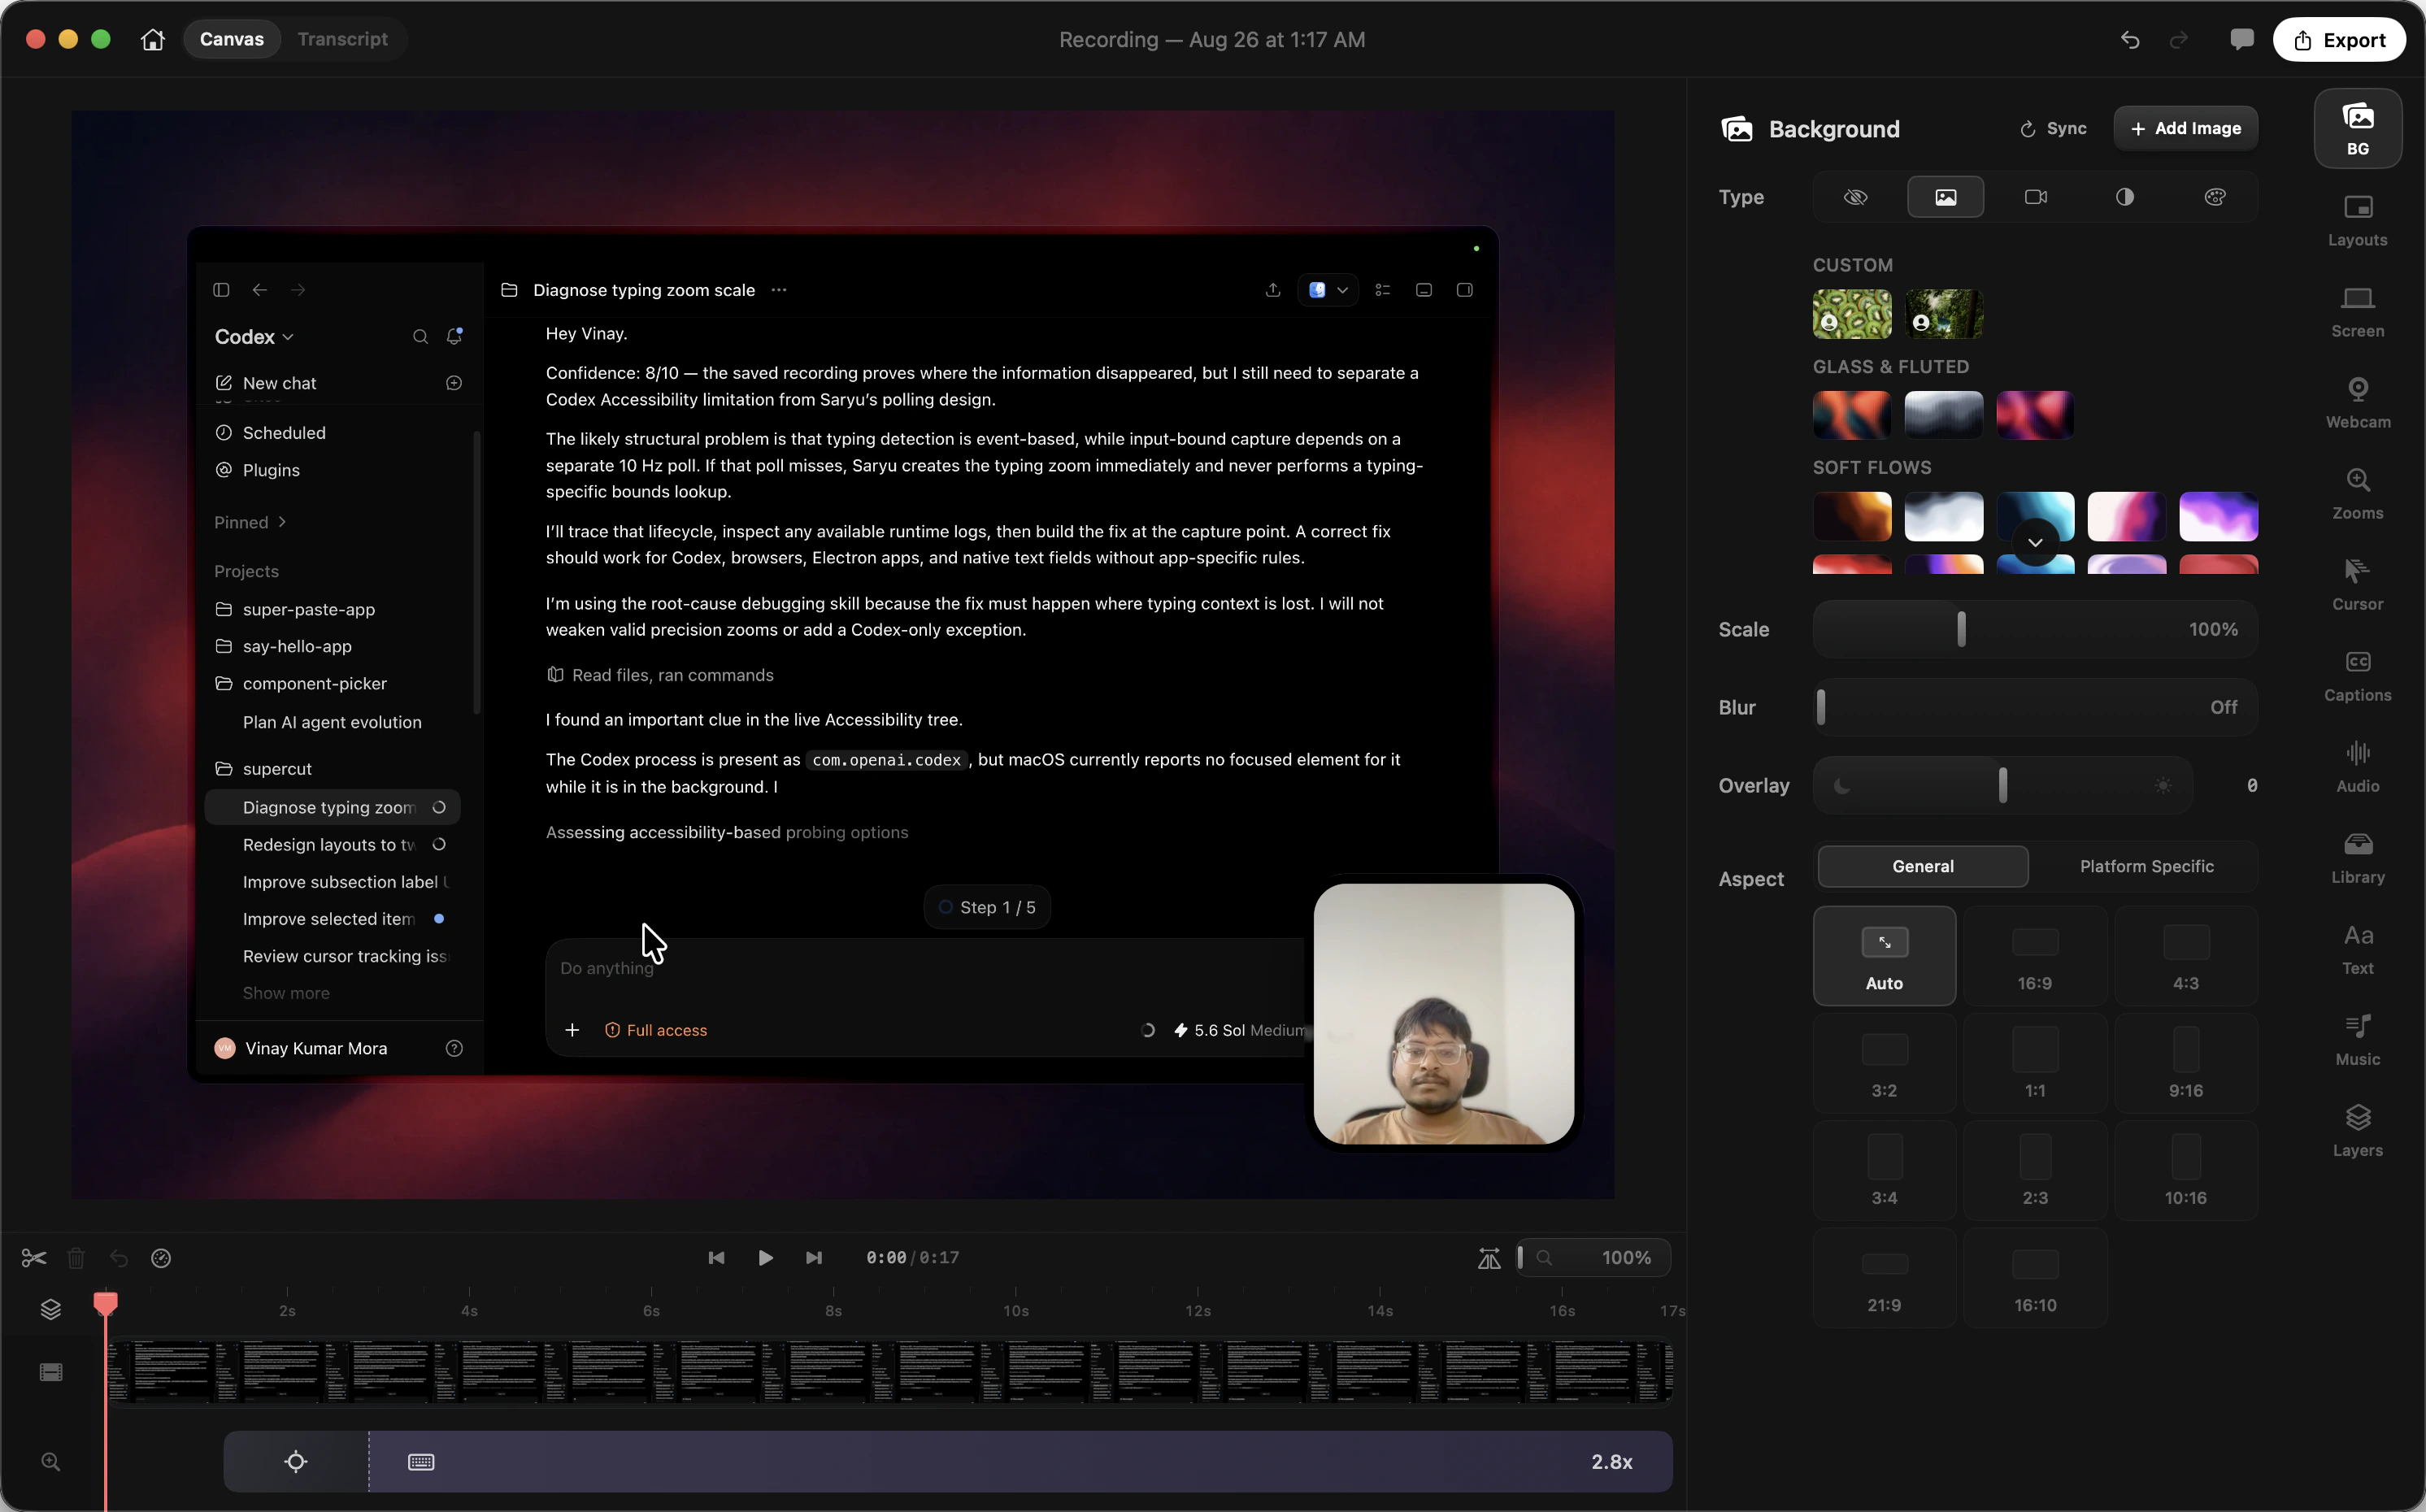Select the video background type
The width and height of the screenshot is (2426, 1512).
click(x=2035, y=197)
